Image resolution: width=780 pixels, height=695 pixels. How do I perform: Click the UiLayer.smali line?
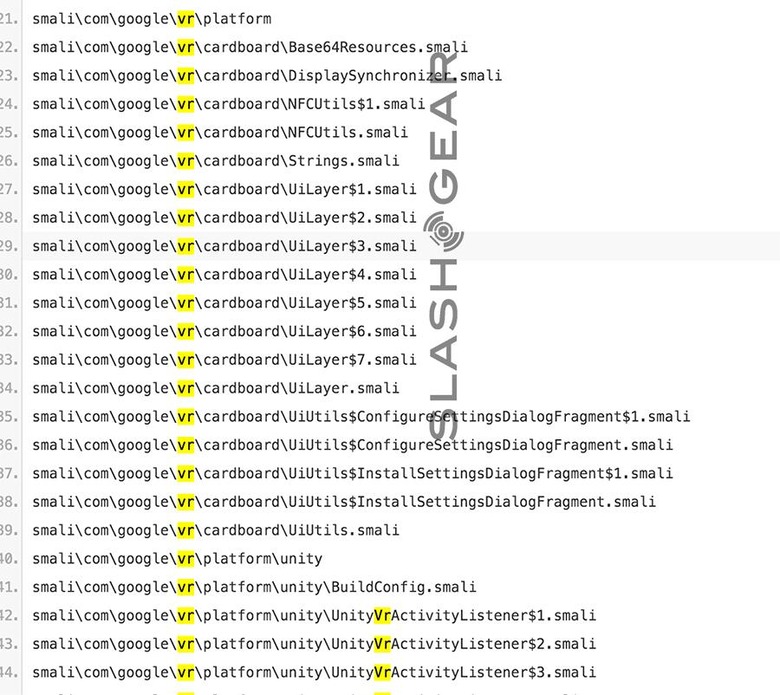216,388
